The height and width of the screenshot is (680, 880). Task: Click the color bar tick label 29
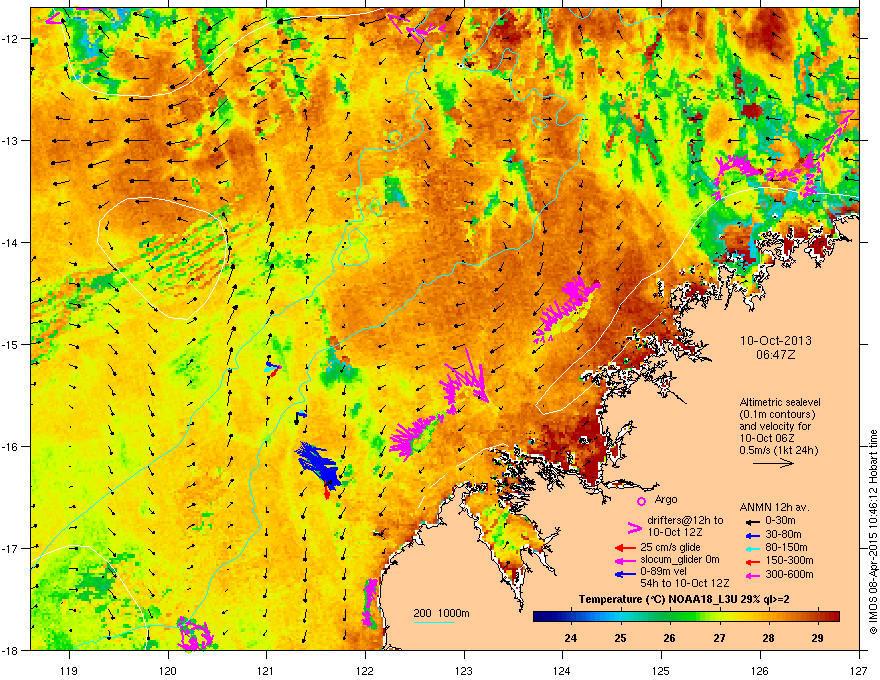[818, 638]
